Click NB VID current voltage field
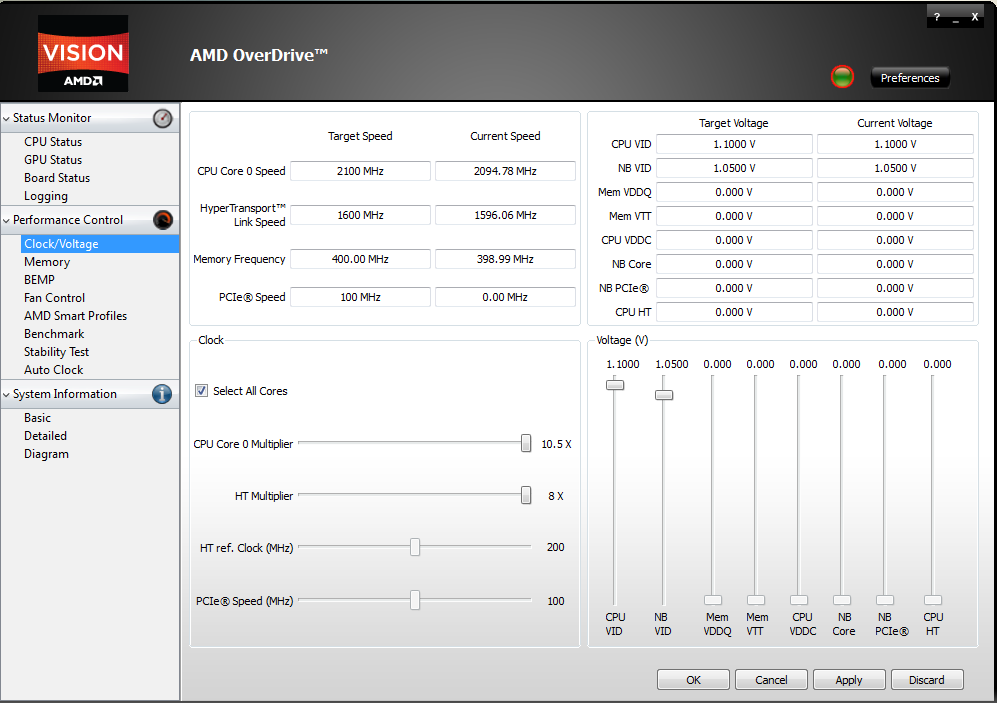997x703 pixels. [x=895, y=168]
